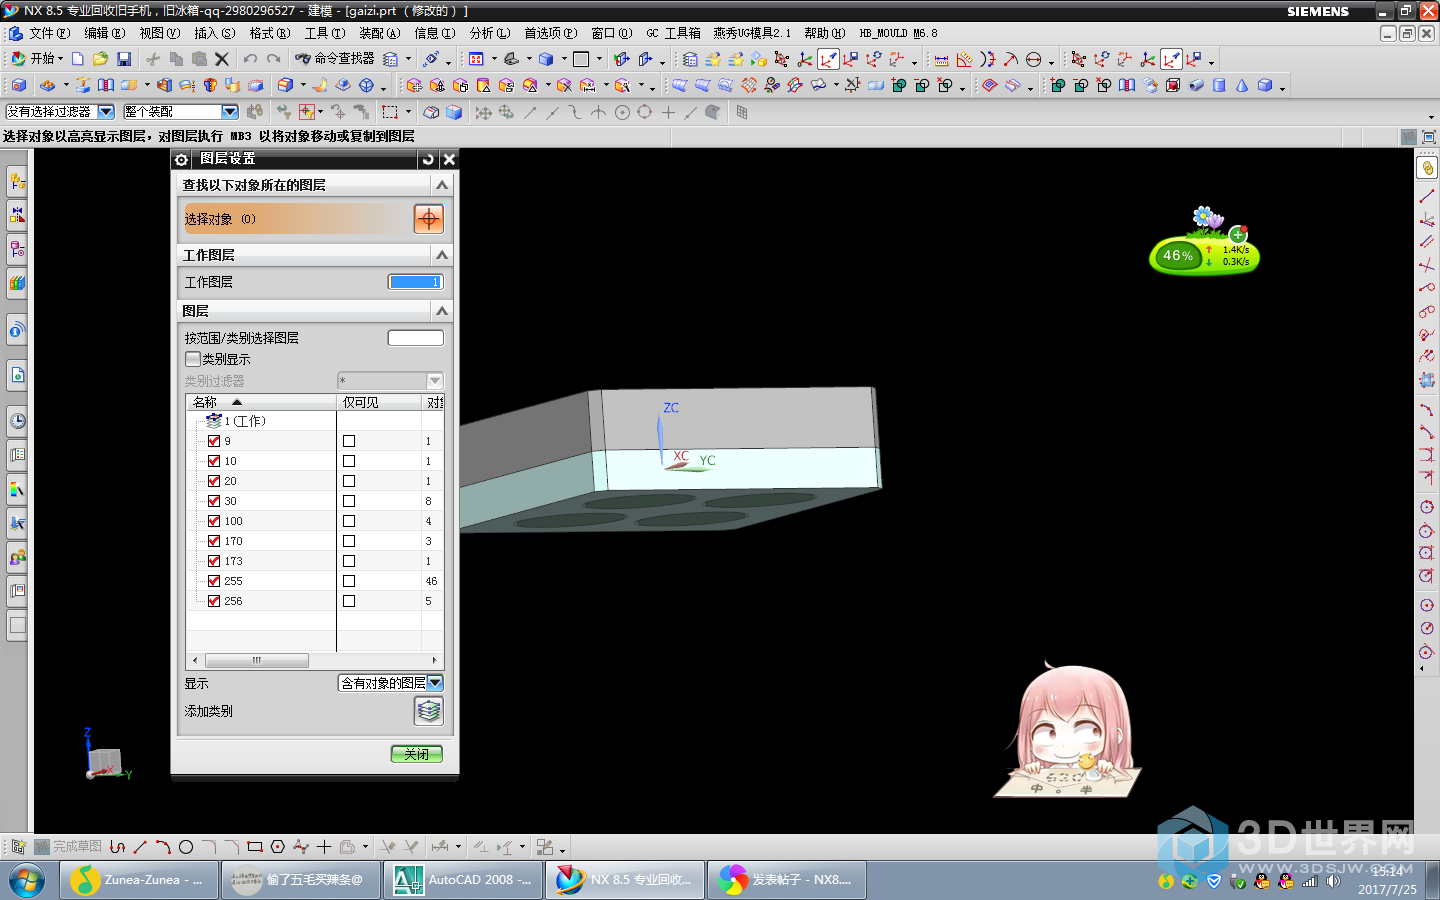Open the Start menu dropdown
This screenshot has width=1440, height=900.
coord(37,59)
